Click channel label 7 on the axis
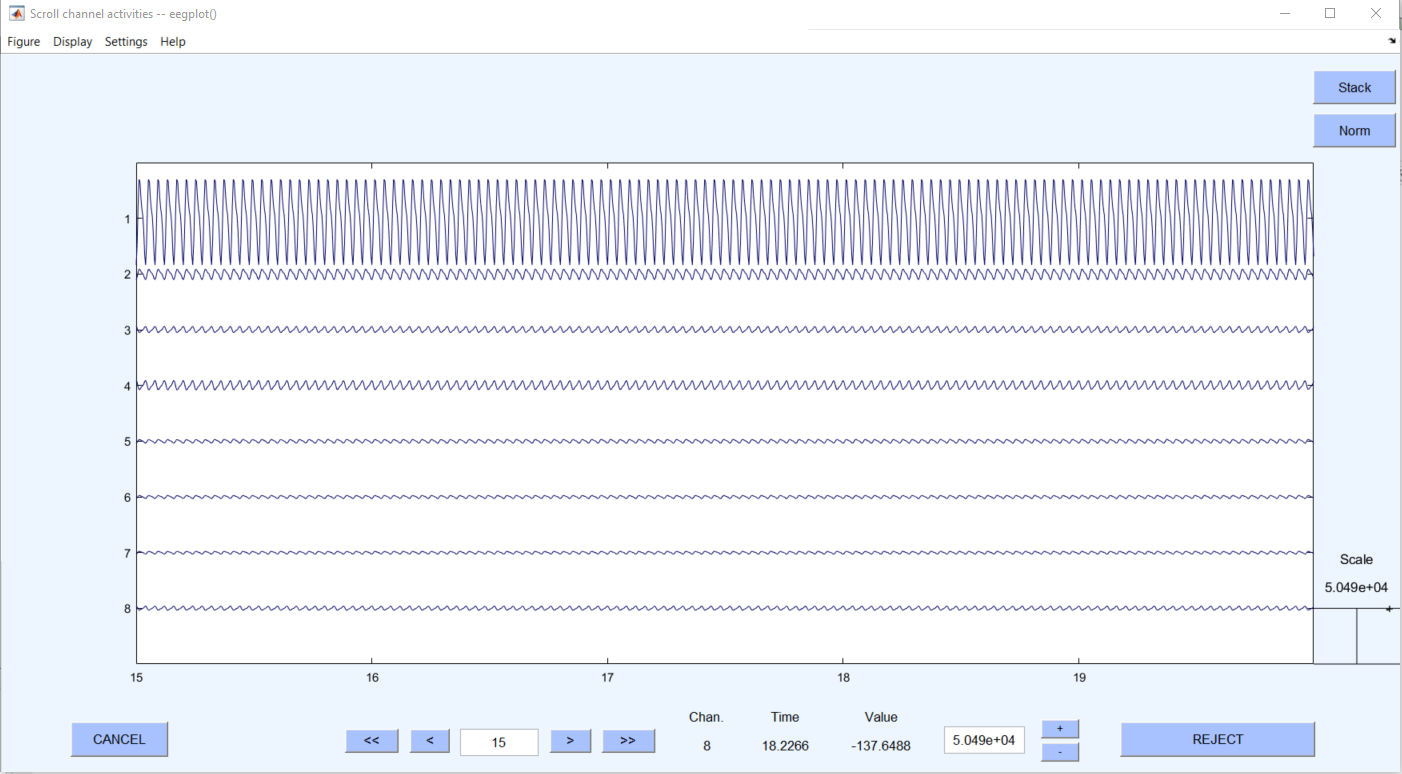This screenshot has width=1402, height=774. [128, 553]
